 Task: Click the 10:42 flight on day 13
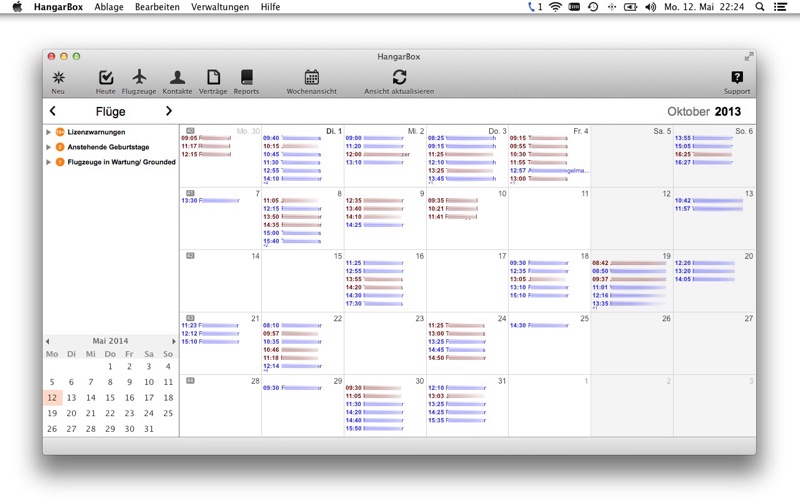tap(709, 201)
